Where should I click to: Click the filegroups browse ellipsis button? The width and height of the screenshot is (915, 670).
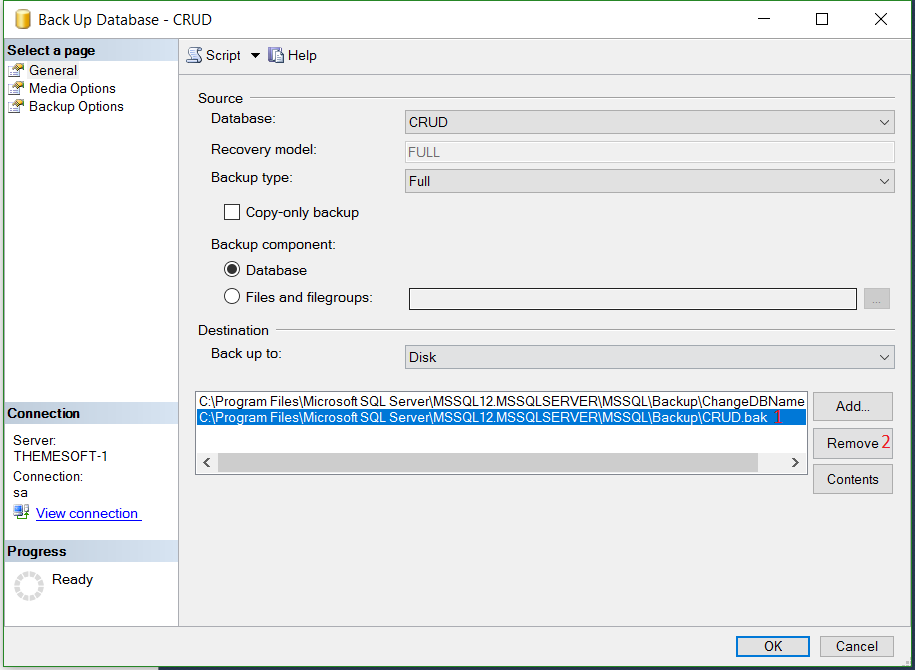click(x=876, y=299)
